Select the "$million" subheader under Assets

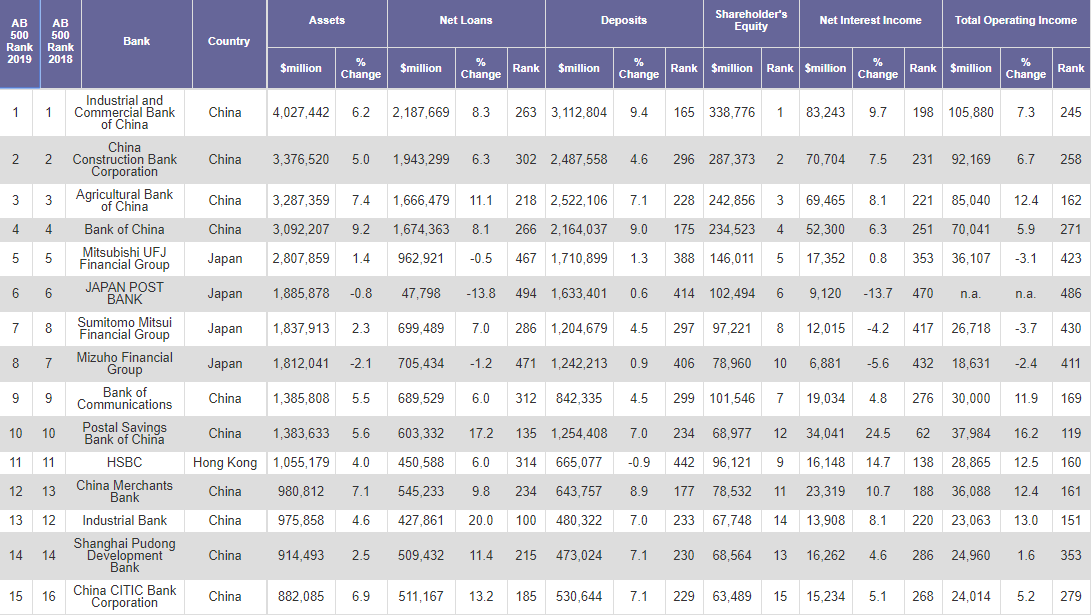pos(301,68)
